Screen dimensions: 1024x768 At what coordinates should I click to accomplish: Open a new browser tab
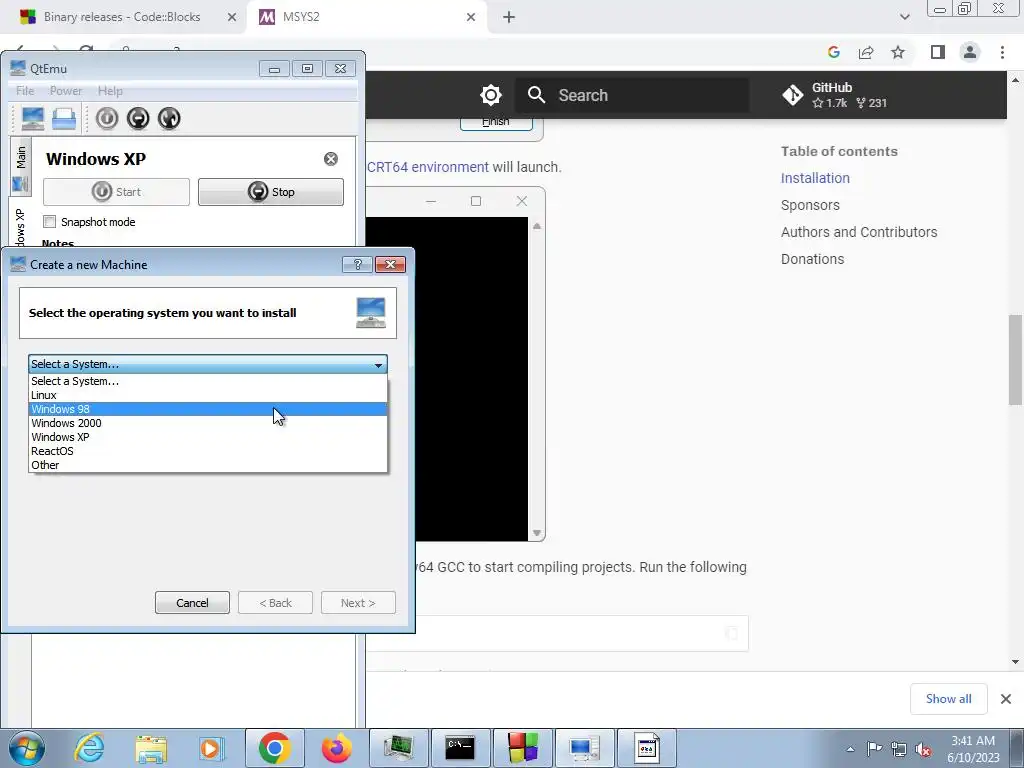509,17
